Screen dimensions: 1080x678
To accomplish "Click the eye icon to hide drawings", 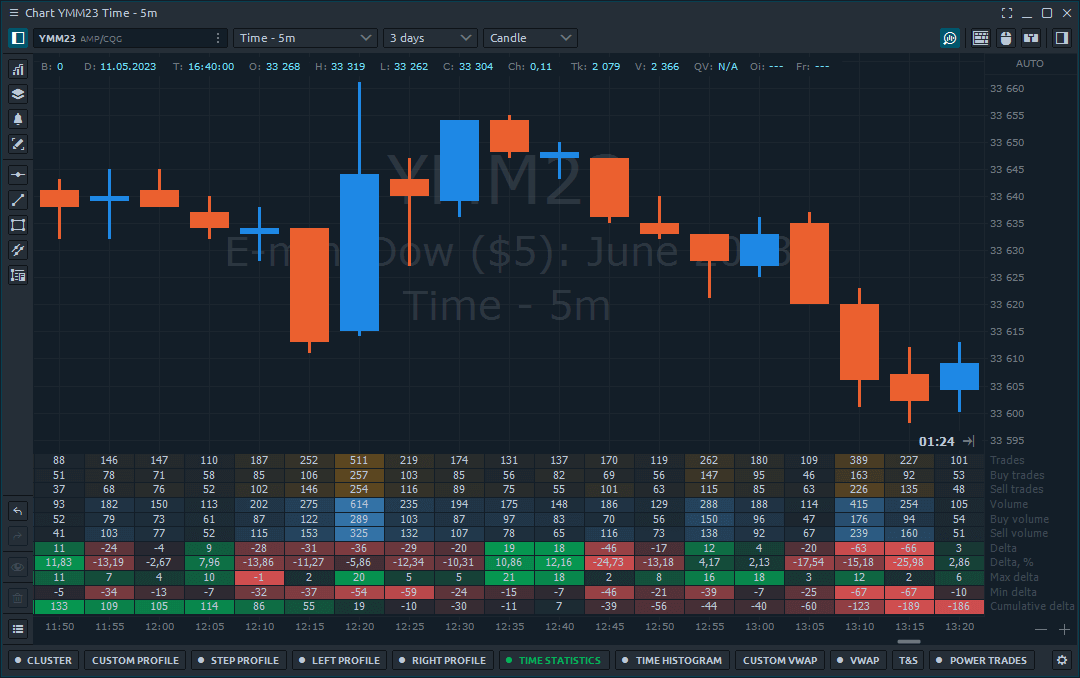I will coord(17,566).
